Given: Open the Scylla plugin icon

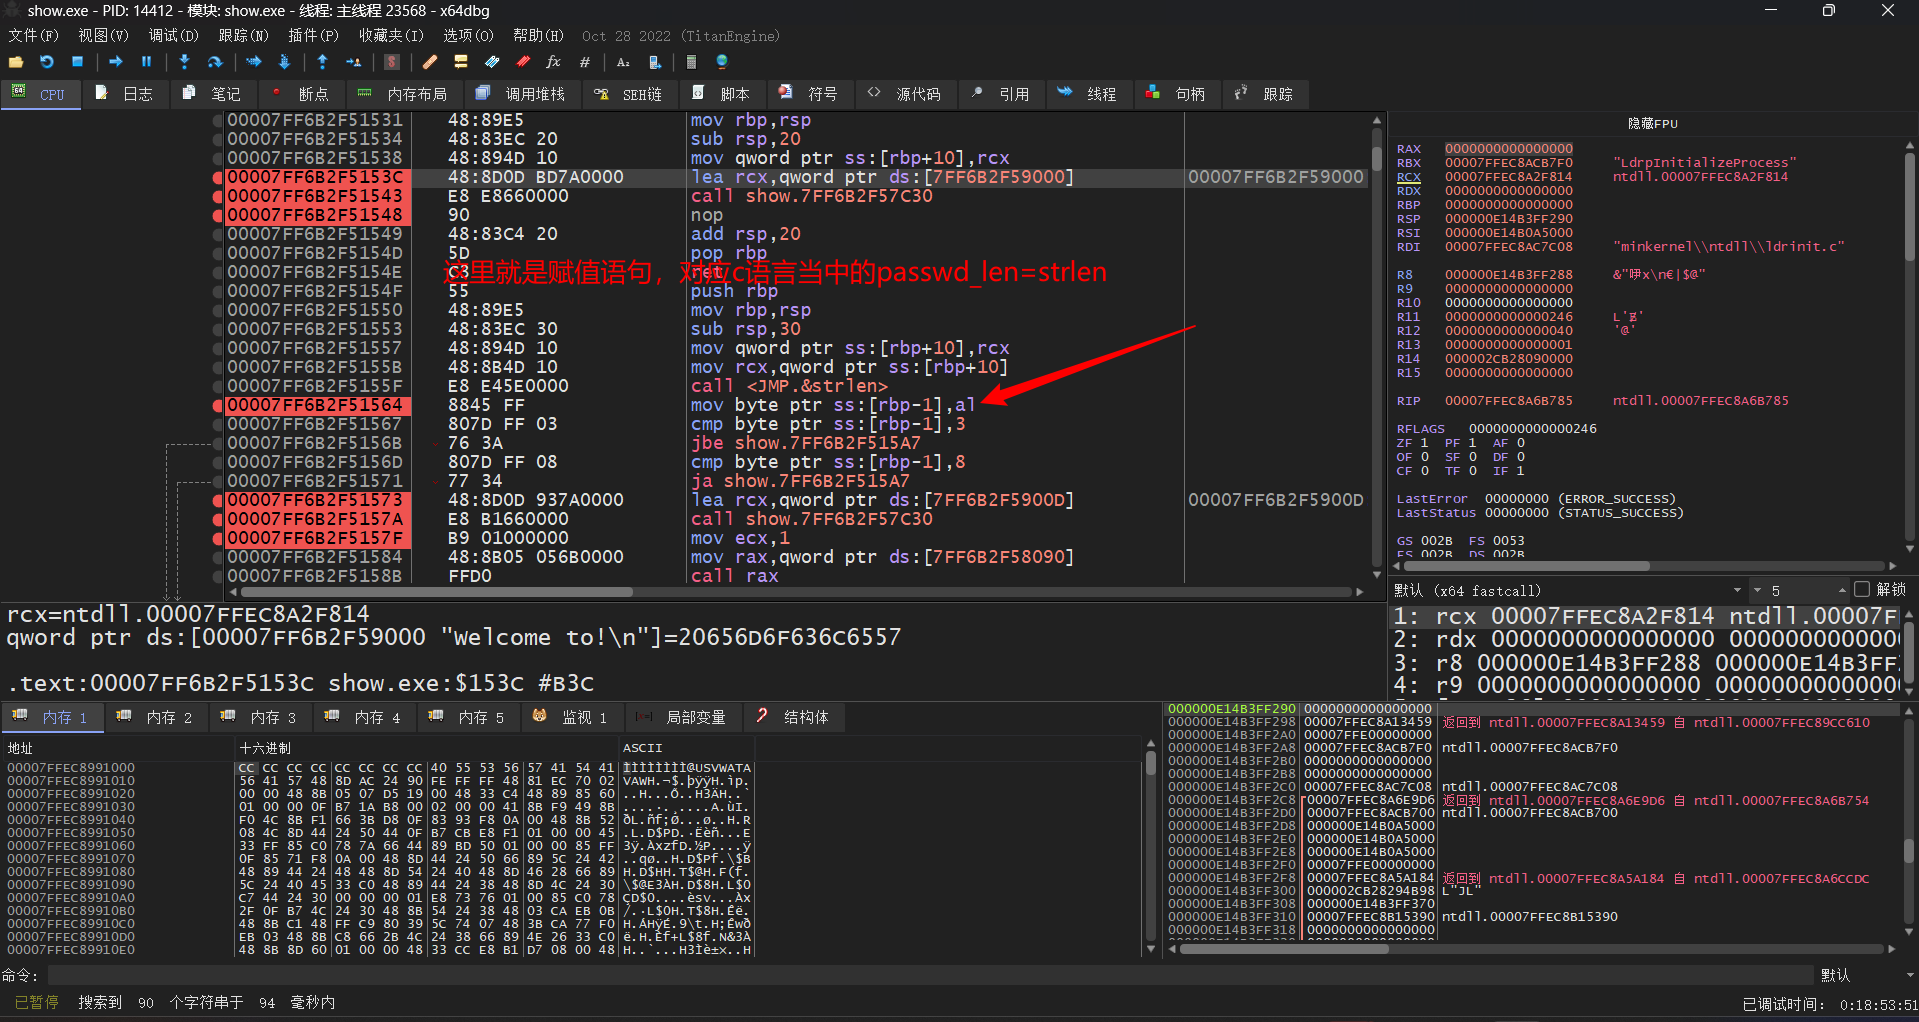Looking at the screenshot, I should pyautogui.click(x=392, y=62).
